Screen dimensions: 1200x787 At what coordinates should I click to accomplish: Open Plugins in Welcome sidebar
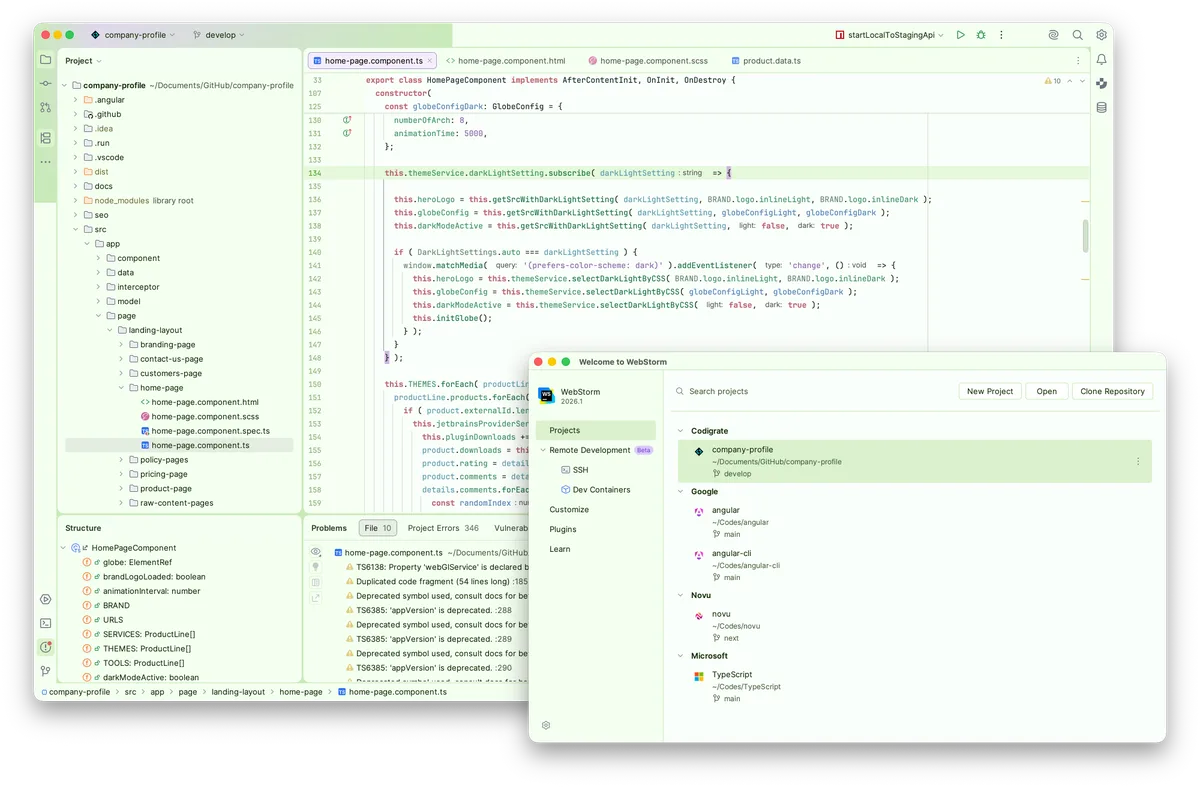(563, 529)
